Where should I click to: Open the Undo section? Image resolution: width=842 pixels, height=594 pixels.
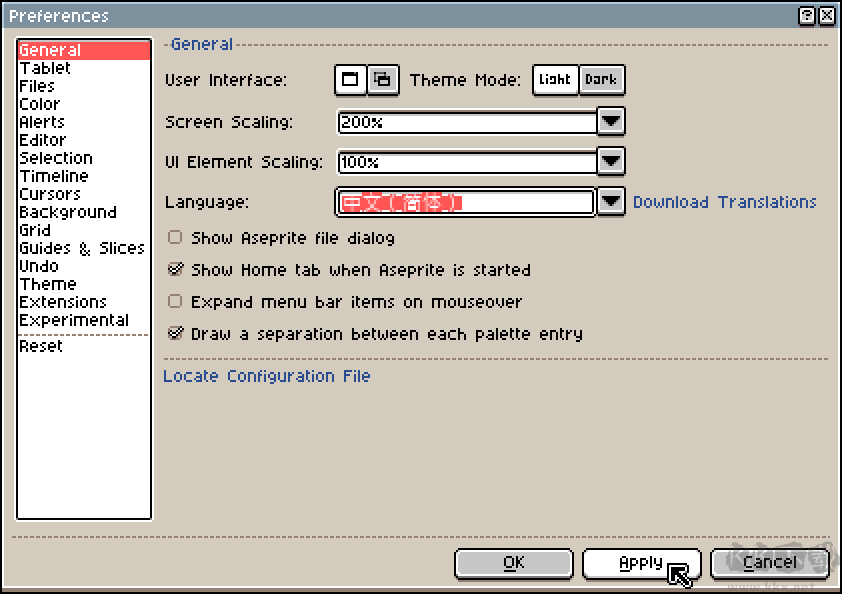click(x=84, y=266)
